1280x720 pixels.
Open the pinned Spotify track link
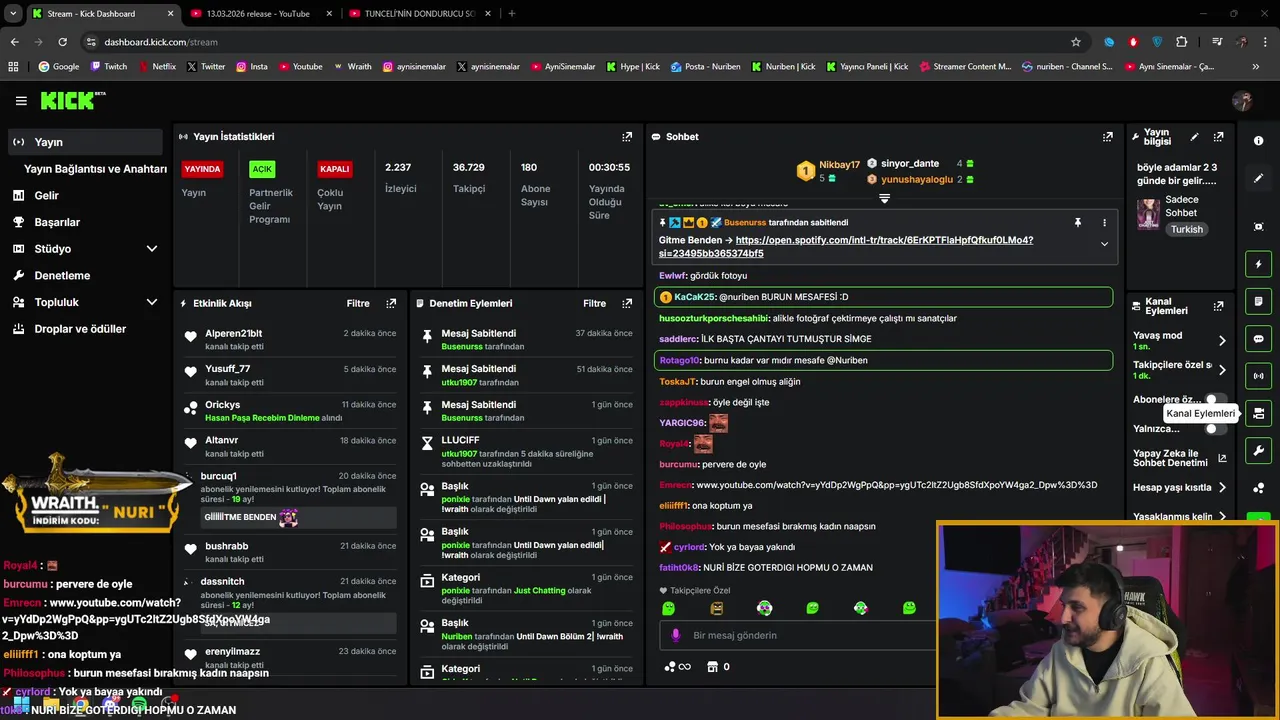(846, 247)
